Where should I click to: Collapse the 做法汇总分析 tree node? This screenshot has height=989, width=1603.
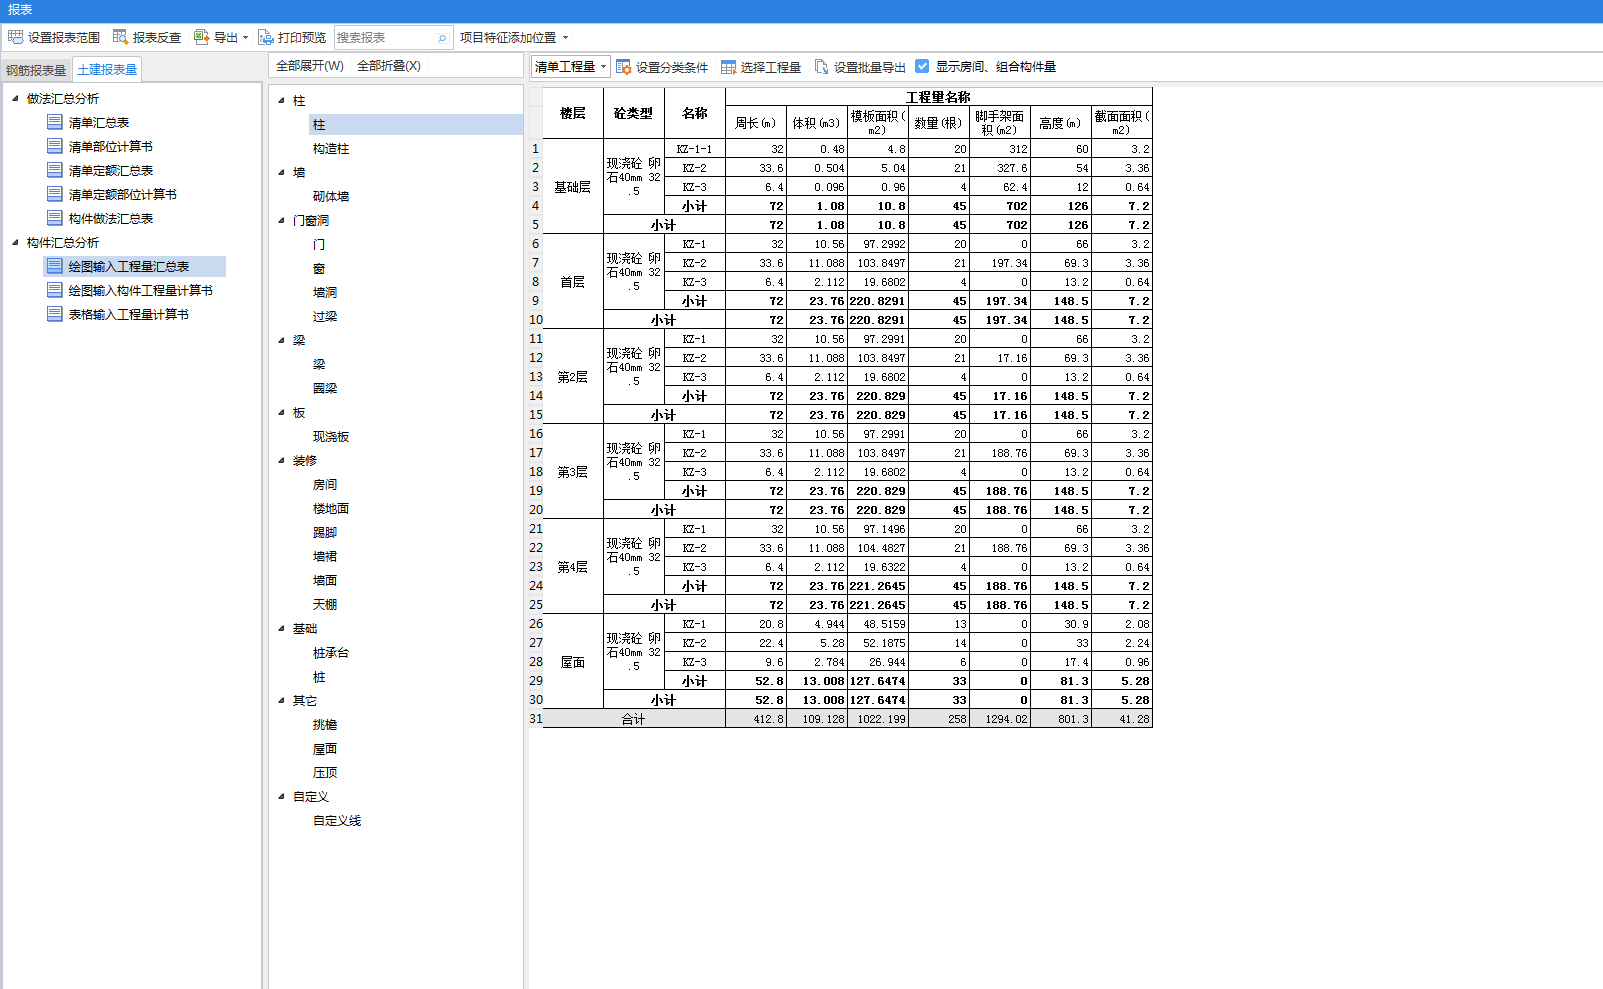click(x=15, y=98)
